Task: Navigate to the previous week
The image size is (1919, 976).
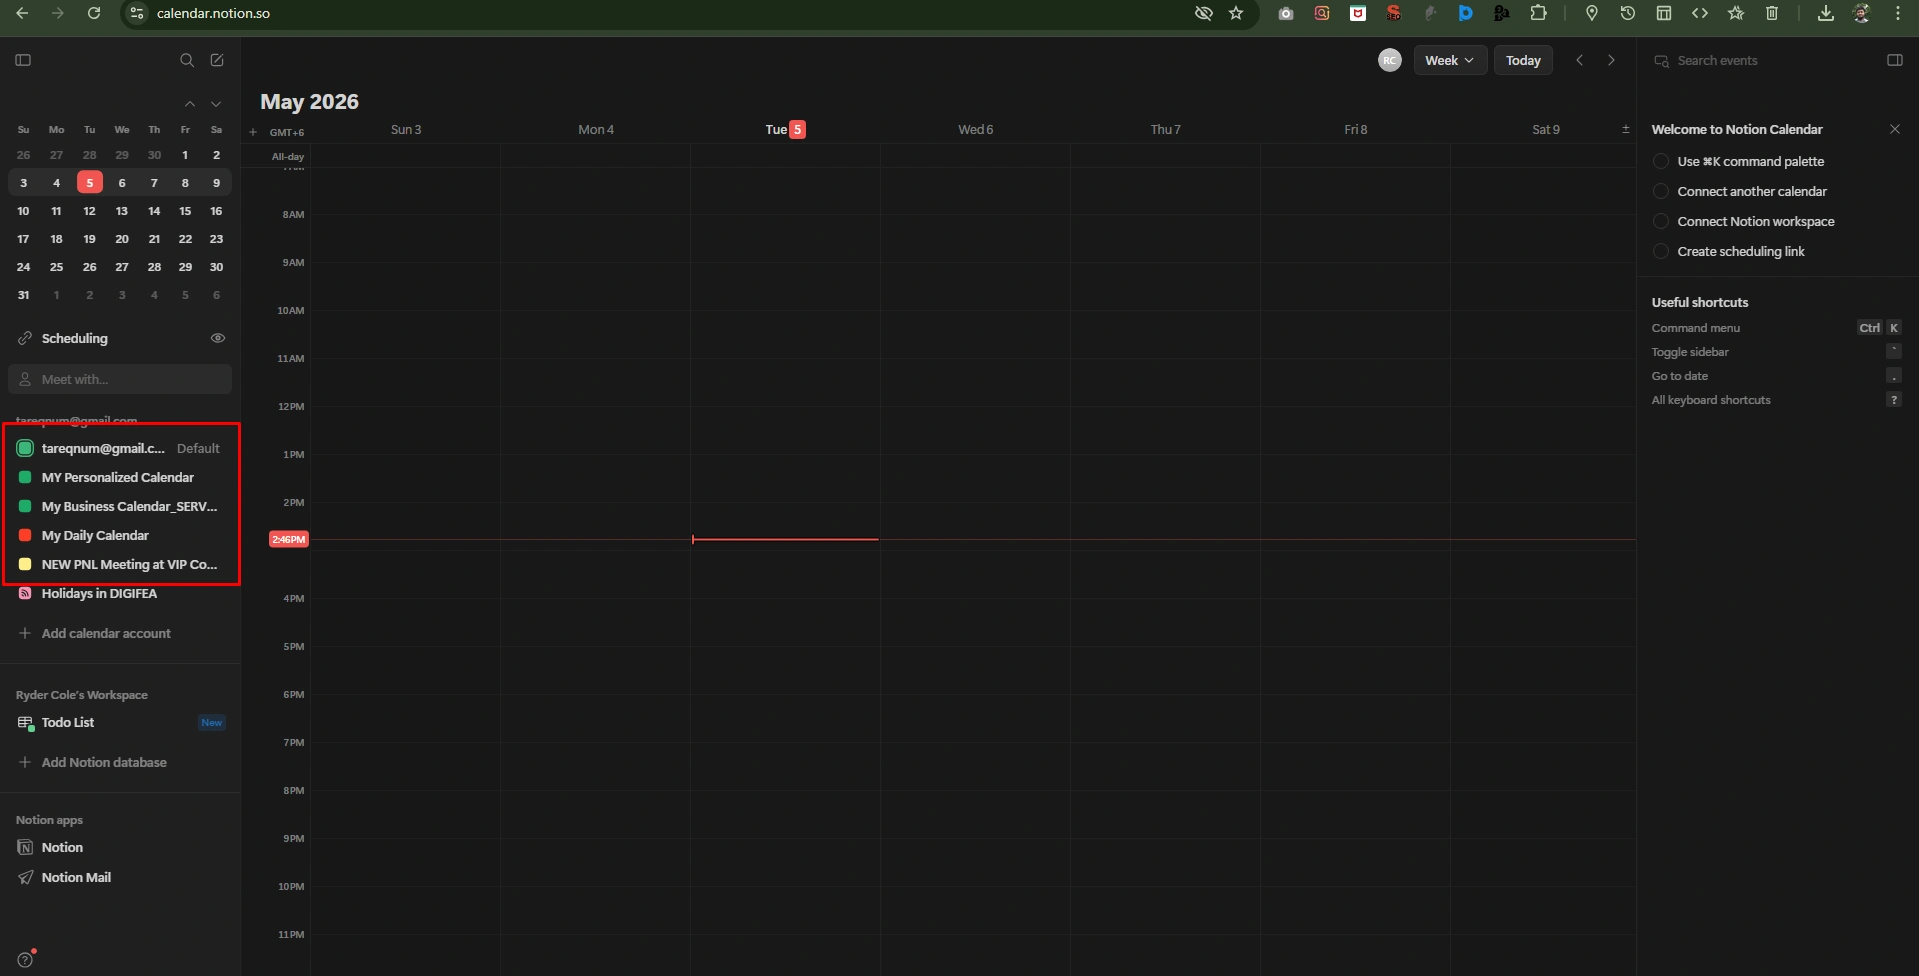Action: pos(1580,60)
